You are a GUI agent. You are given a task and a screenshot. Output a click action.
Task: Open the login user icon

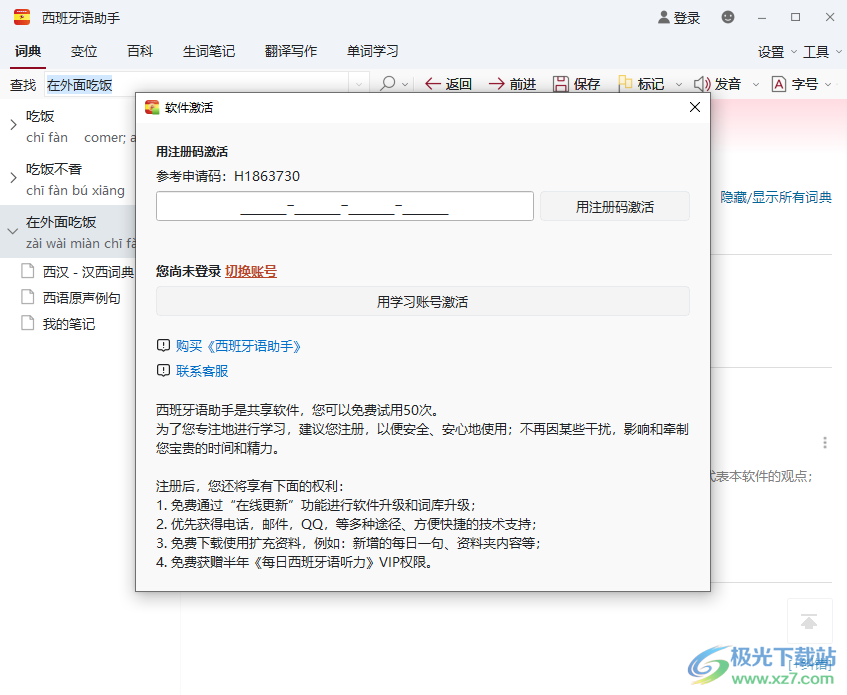(x=663, y=17)
